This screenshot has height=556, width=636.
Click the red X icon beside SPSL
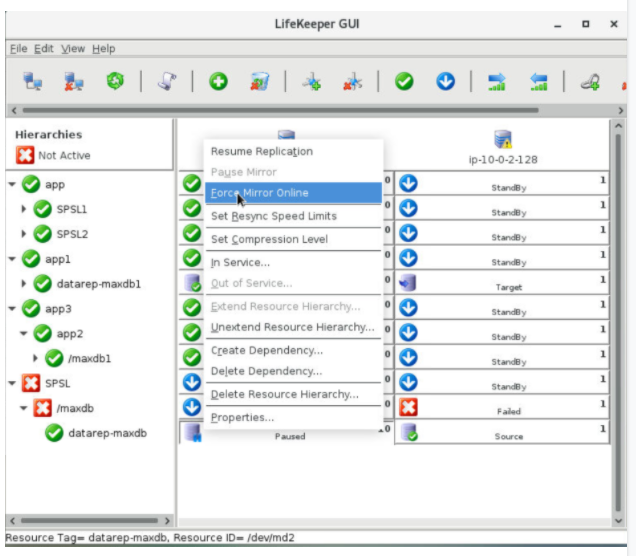point(31,383)
